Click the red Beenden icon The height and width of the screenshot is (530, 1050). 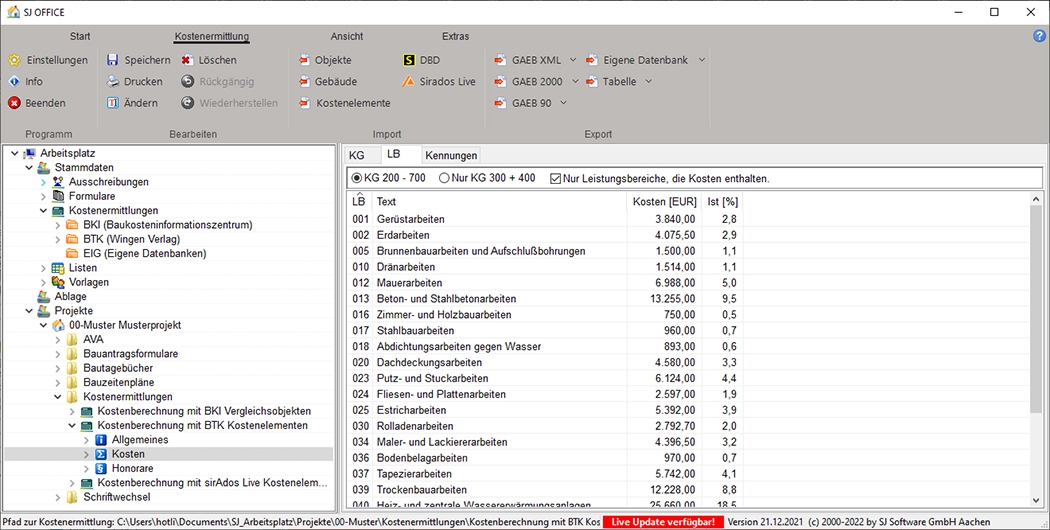[x=14, y=103]
